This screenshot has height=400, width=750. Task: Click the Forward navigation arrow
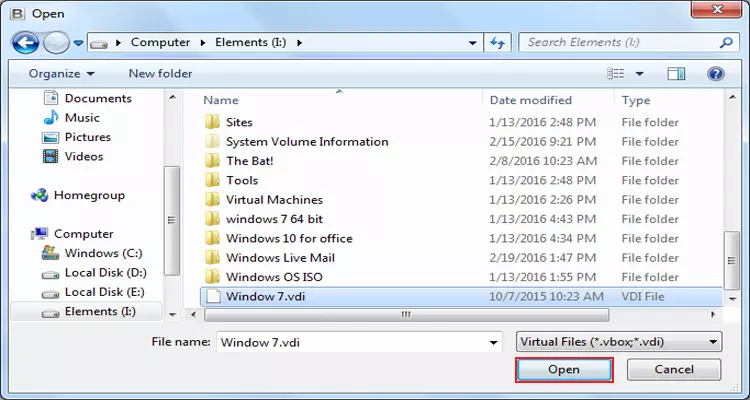(x=56, y=43)
